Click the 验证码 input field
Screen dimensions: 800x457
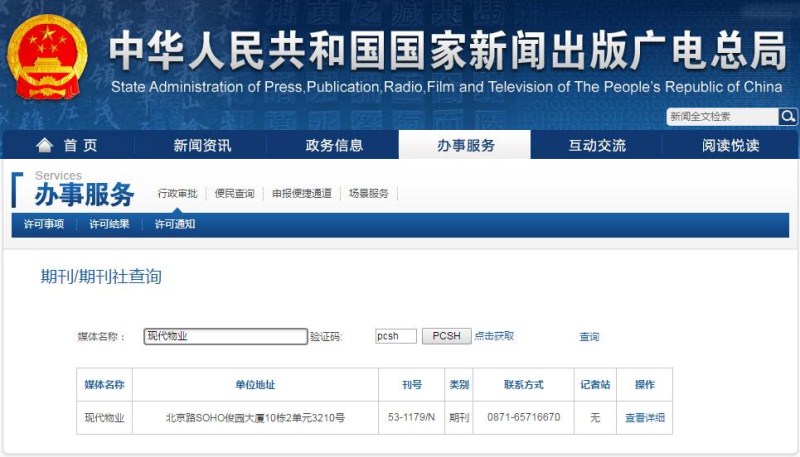click(x=396, y=336)
